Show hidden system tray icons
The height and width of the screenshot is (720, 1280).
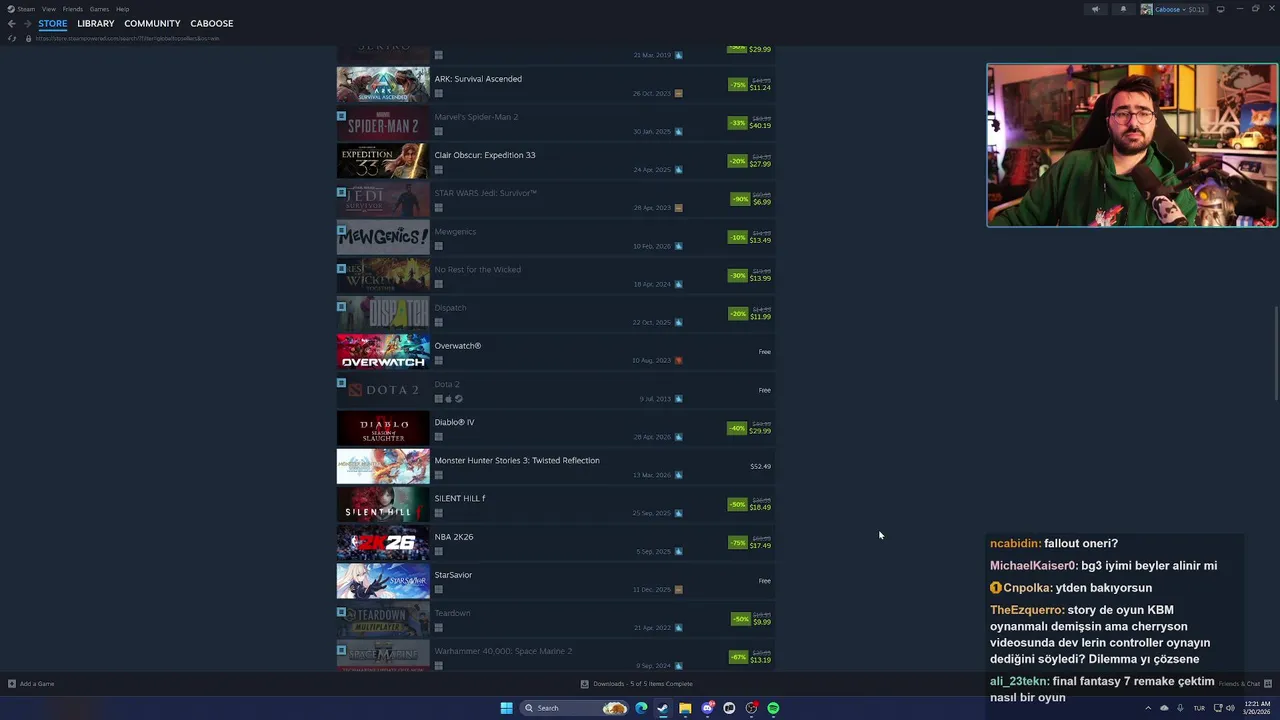point(1148,708)
